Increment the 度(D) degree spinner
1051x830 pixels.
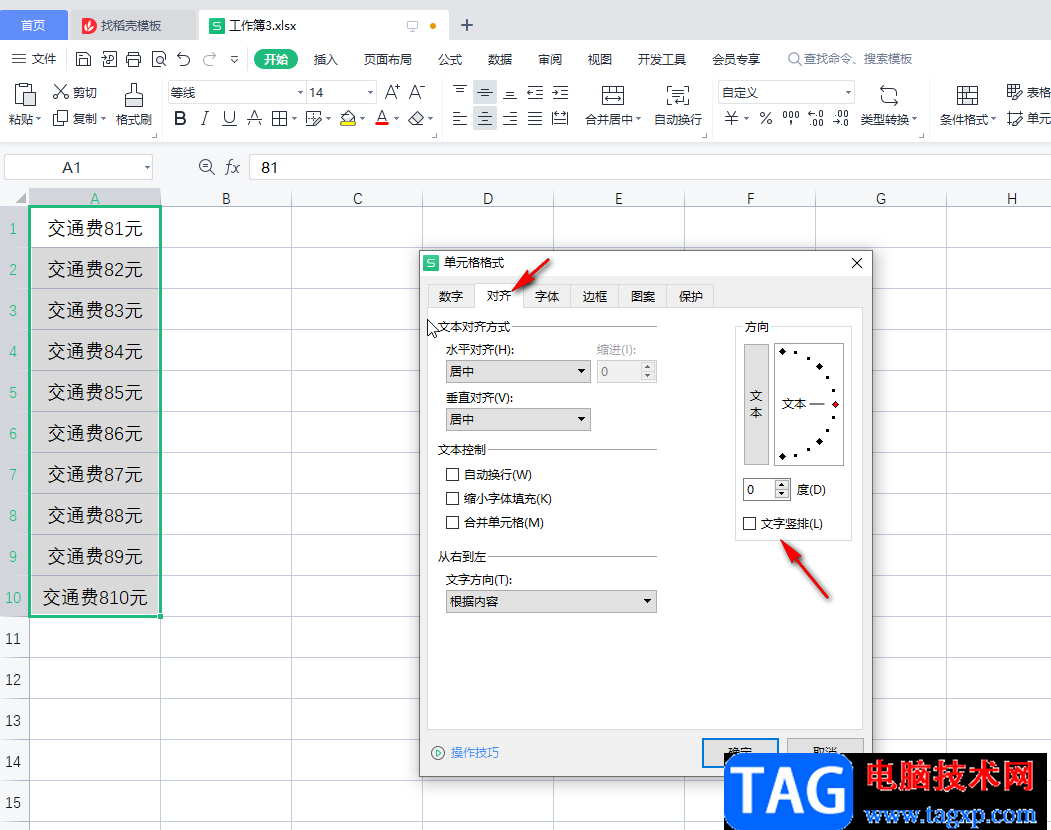pos(782,485)
